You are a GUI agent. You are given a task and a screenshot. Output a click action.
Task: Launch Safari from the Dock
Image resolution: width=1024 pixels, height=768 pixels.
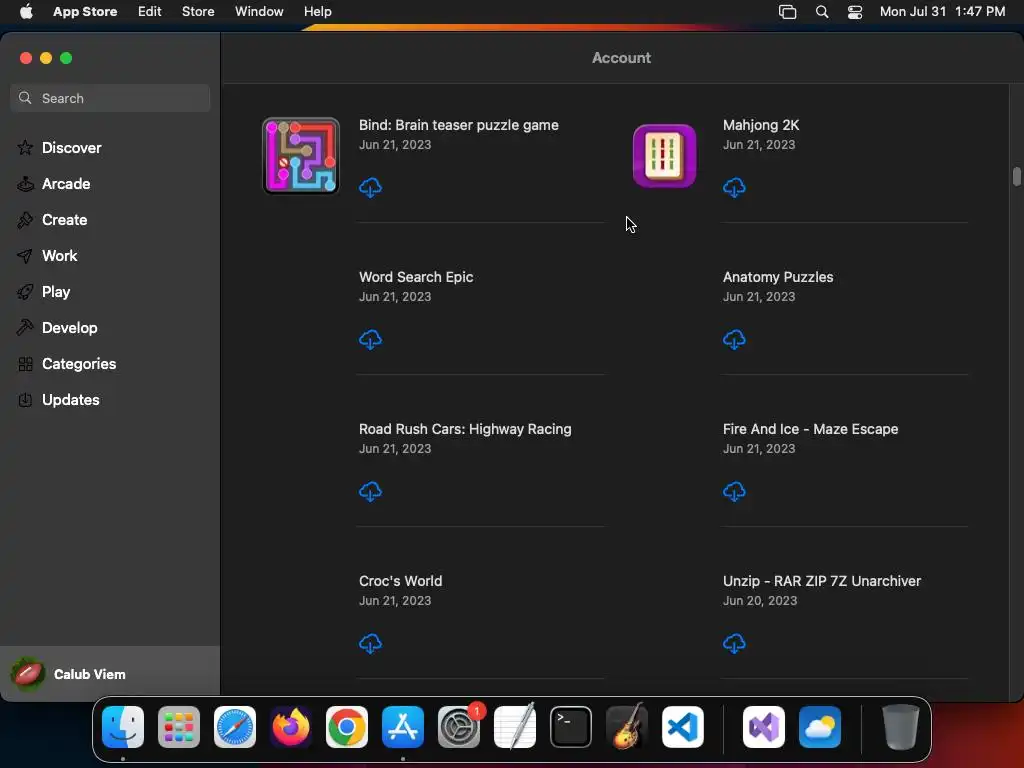[x=235, y=727]
